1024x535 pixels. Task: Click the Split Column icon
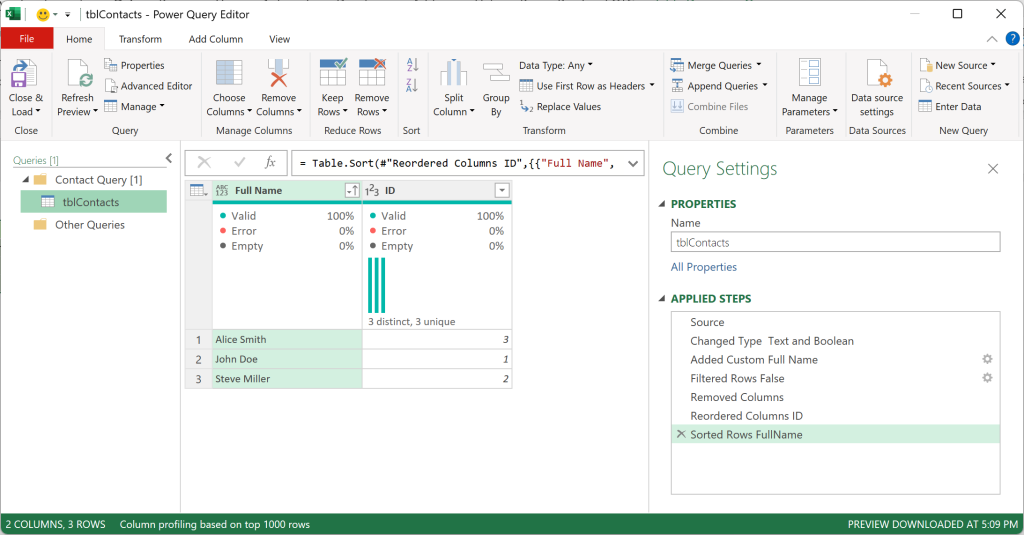(x=453, y=73)
